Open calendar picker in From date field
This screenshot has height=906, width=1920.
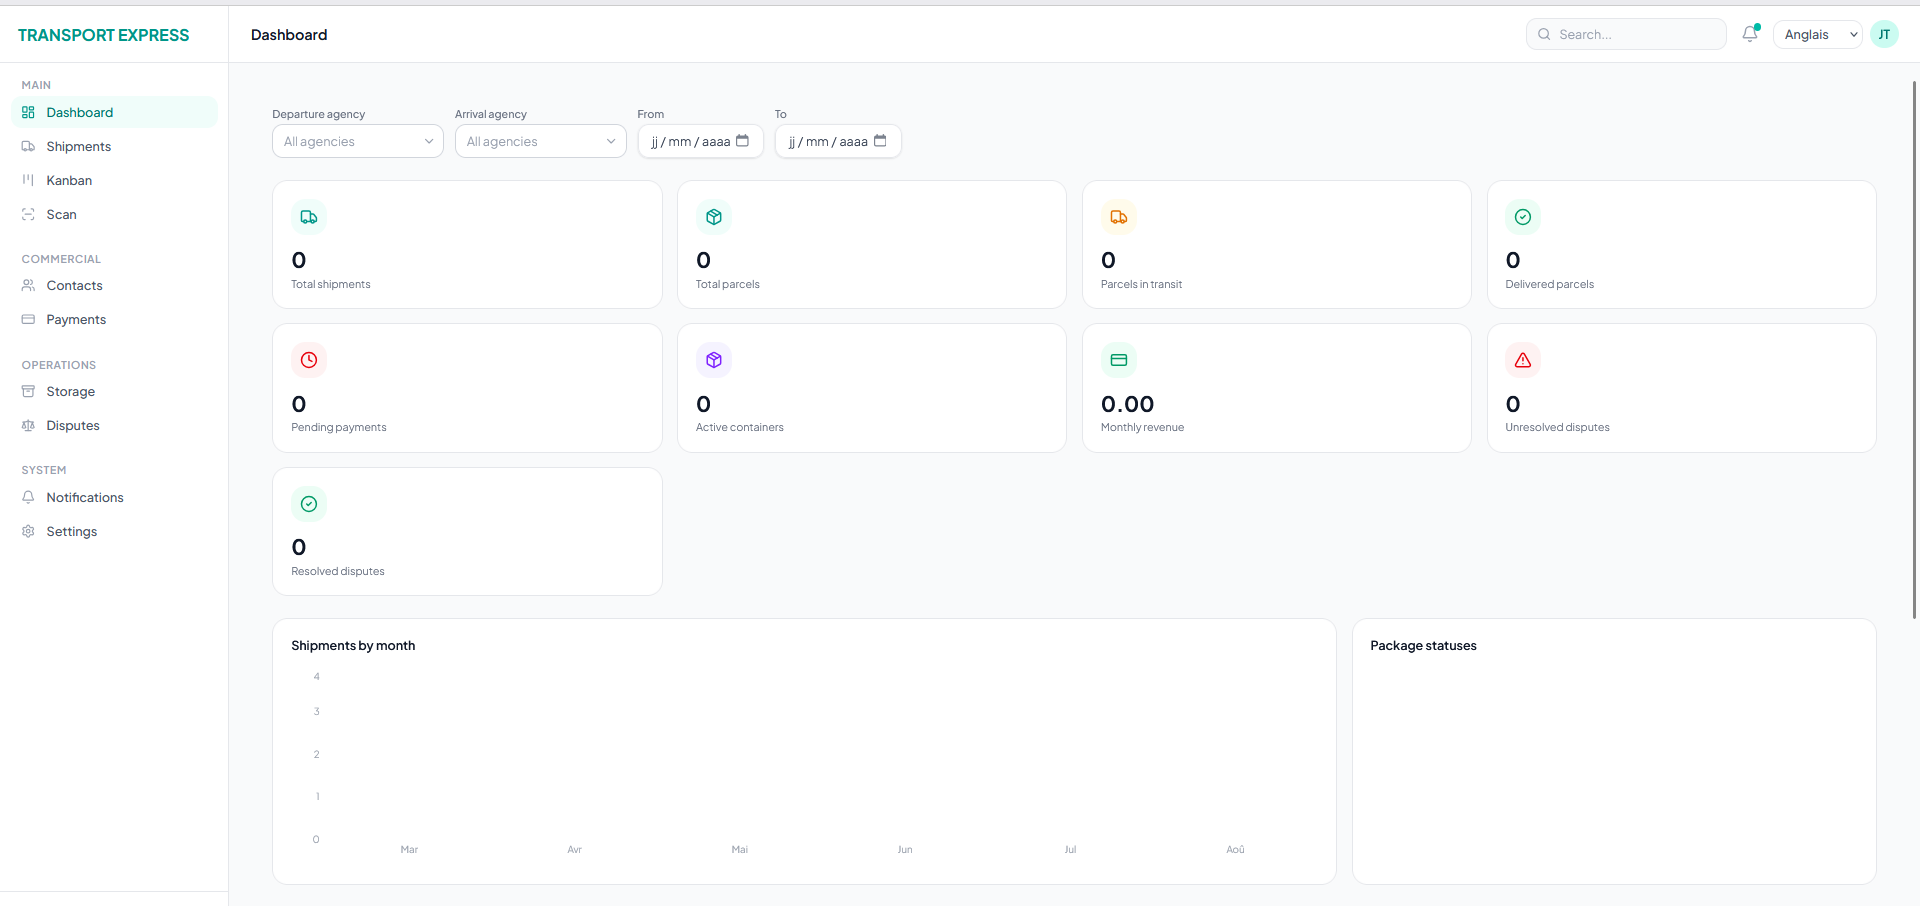(742, 141)
